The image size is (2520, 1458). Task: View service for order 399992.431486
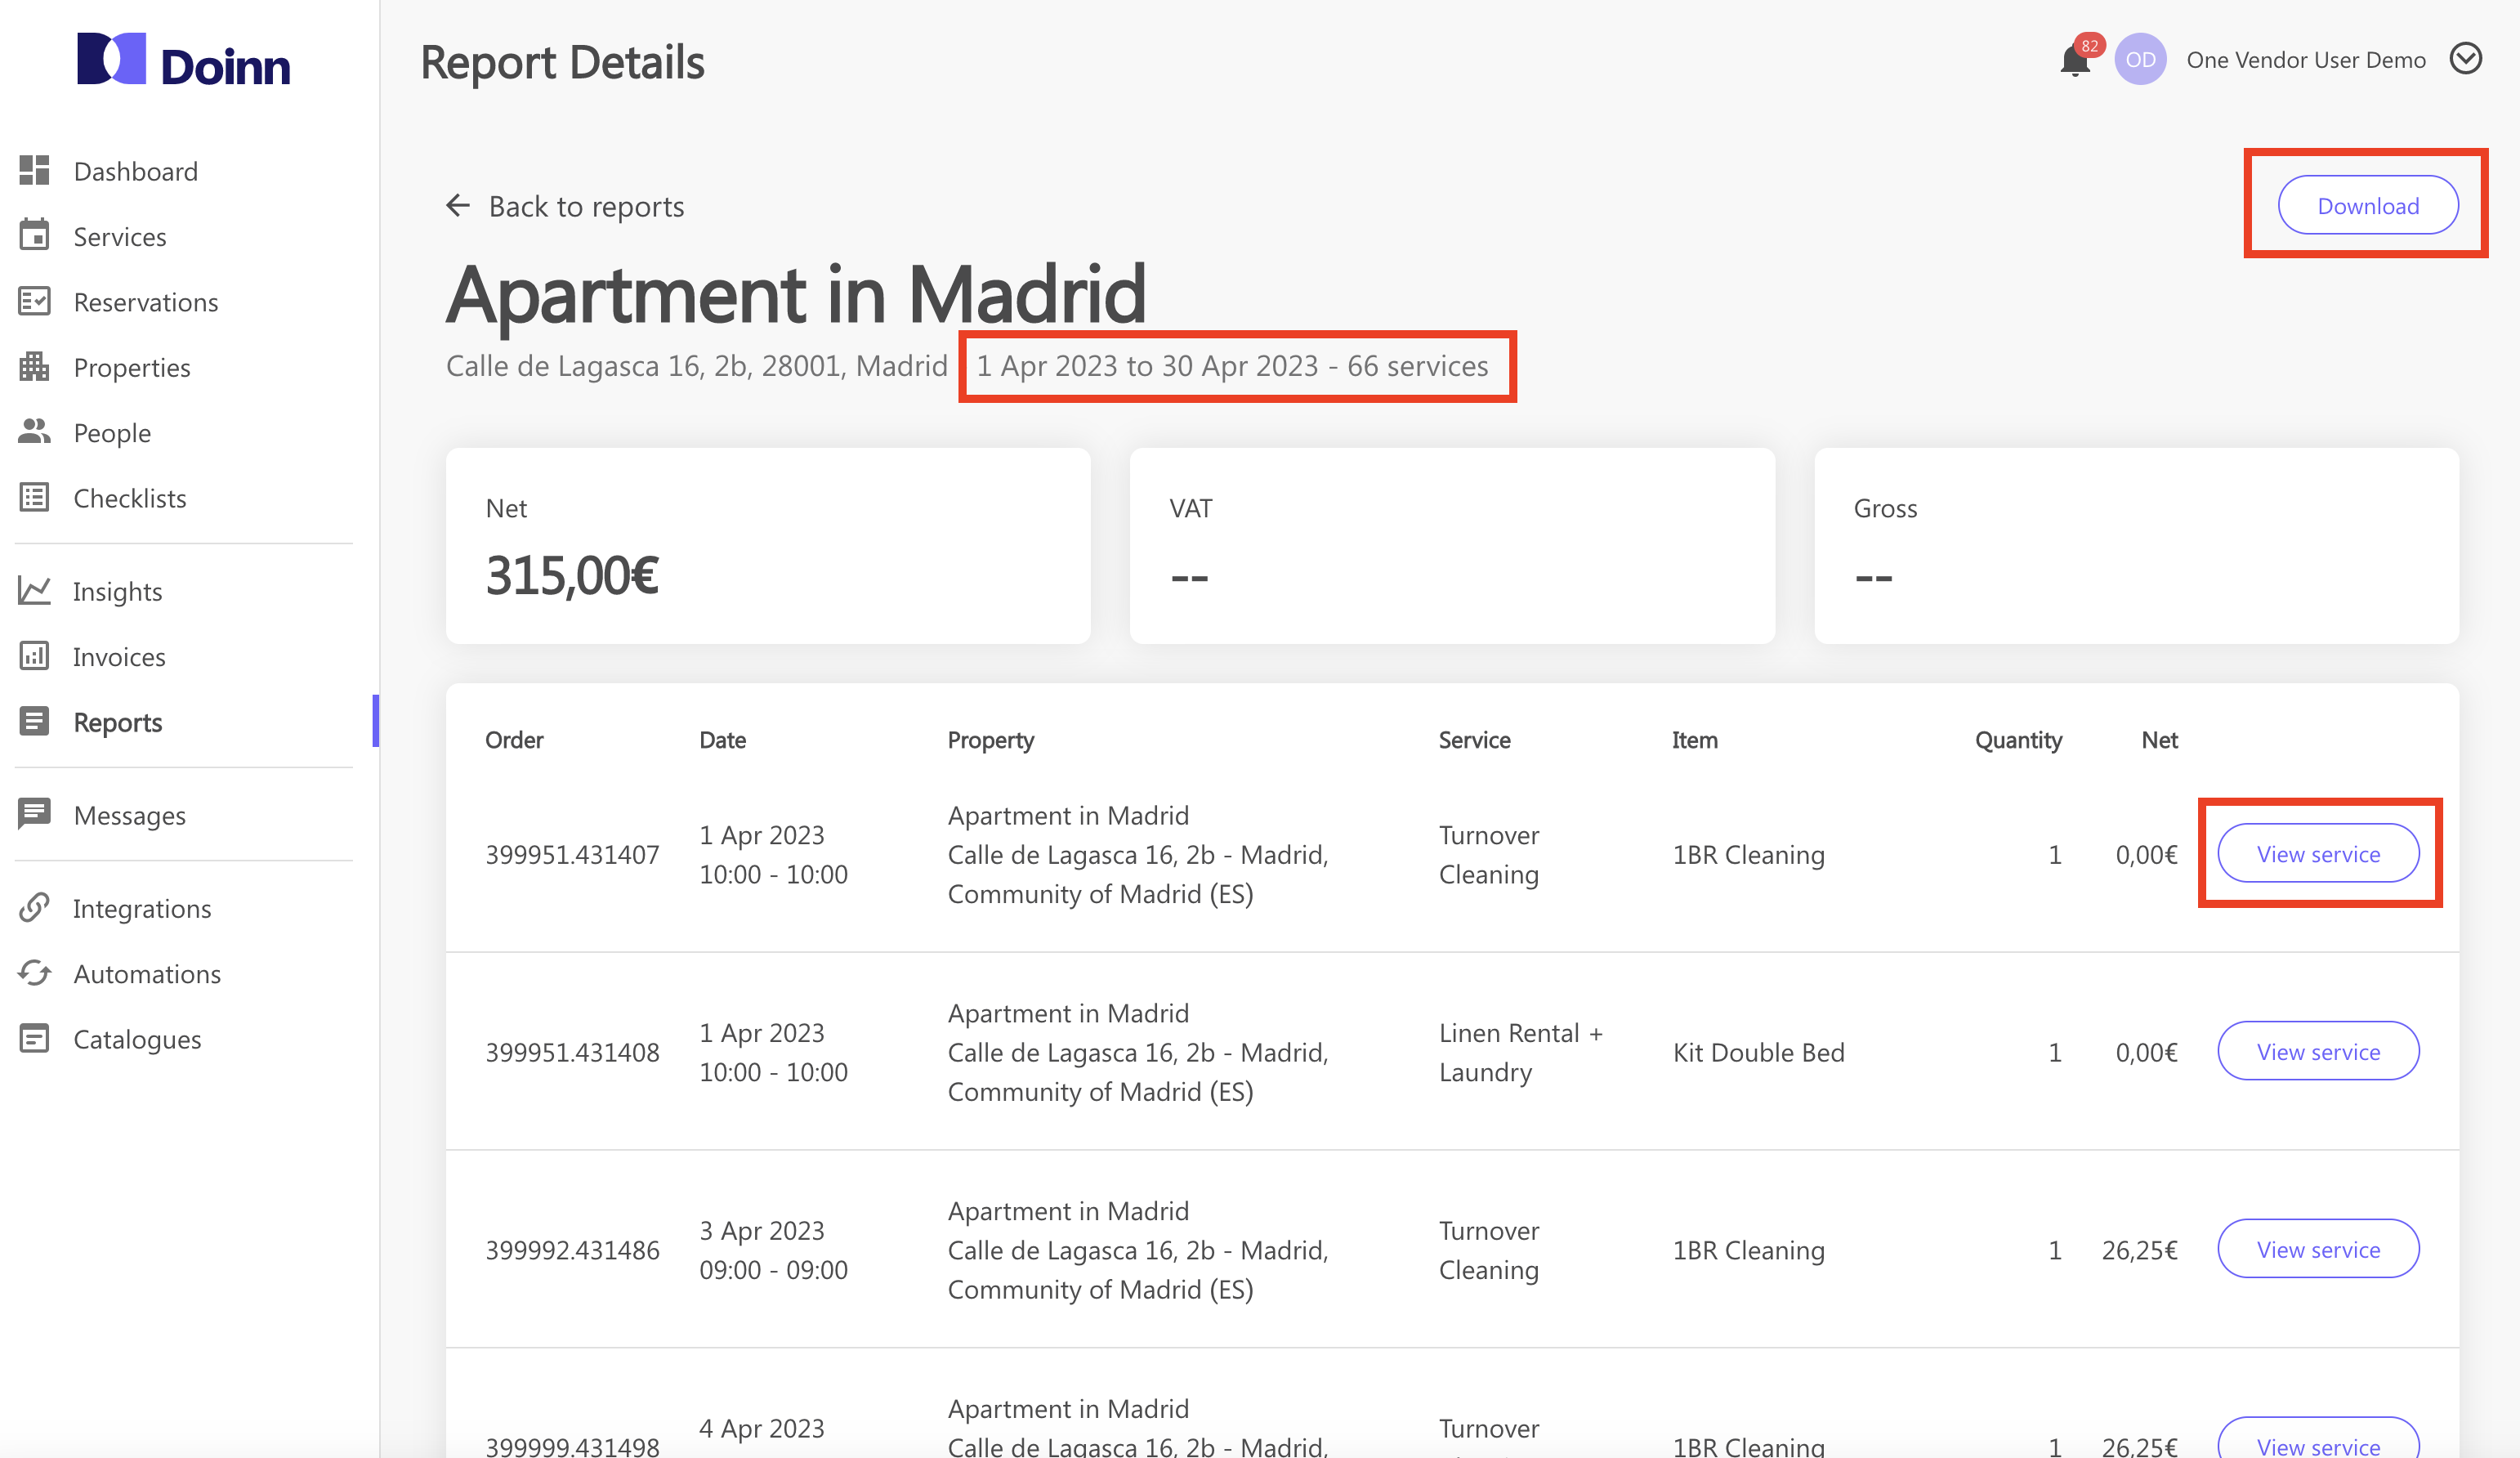(x=2318, y=1249)
